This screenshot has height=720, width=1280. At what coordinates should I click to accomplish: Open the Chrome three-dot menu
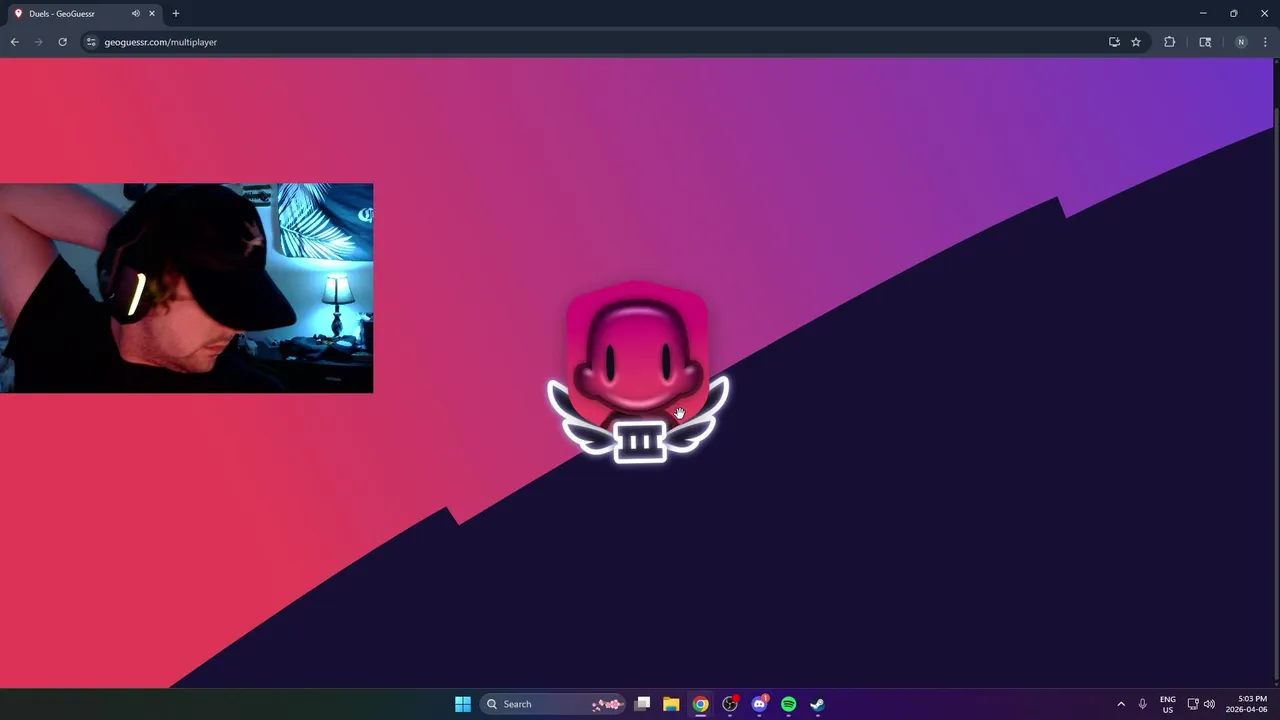(1266, 42)
